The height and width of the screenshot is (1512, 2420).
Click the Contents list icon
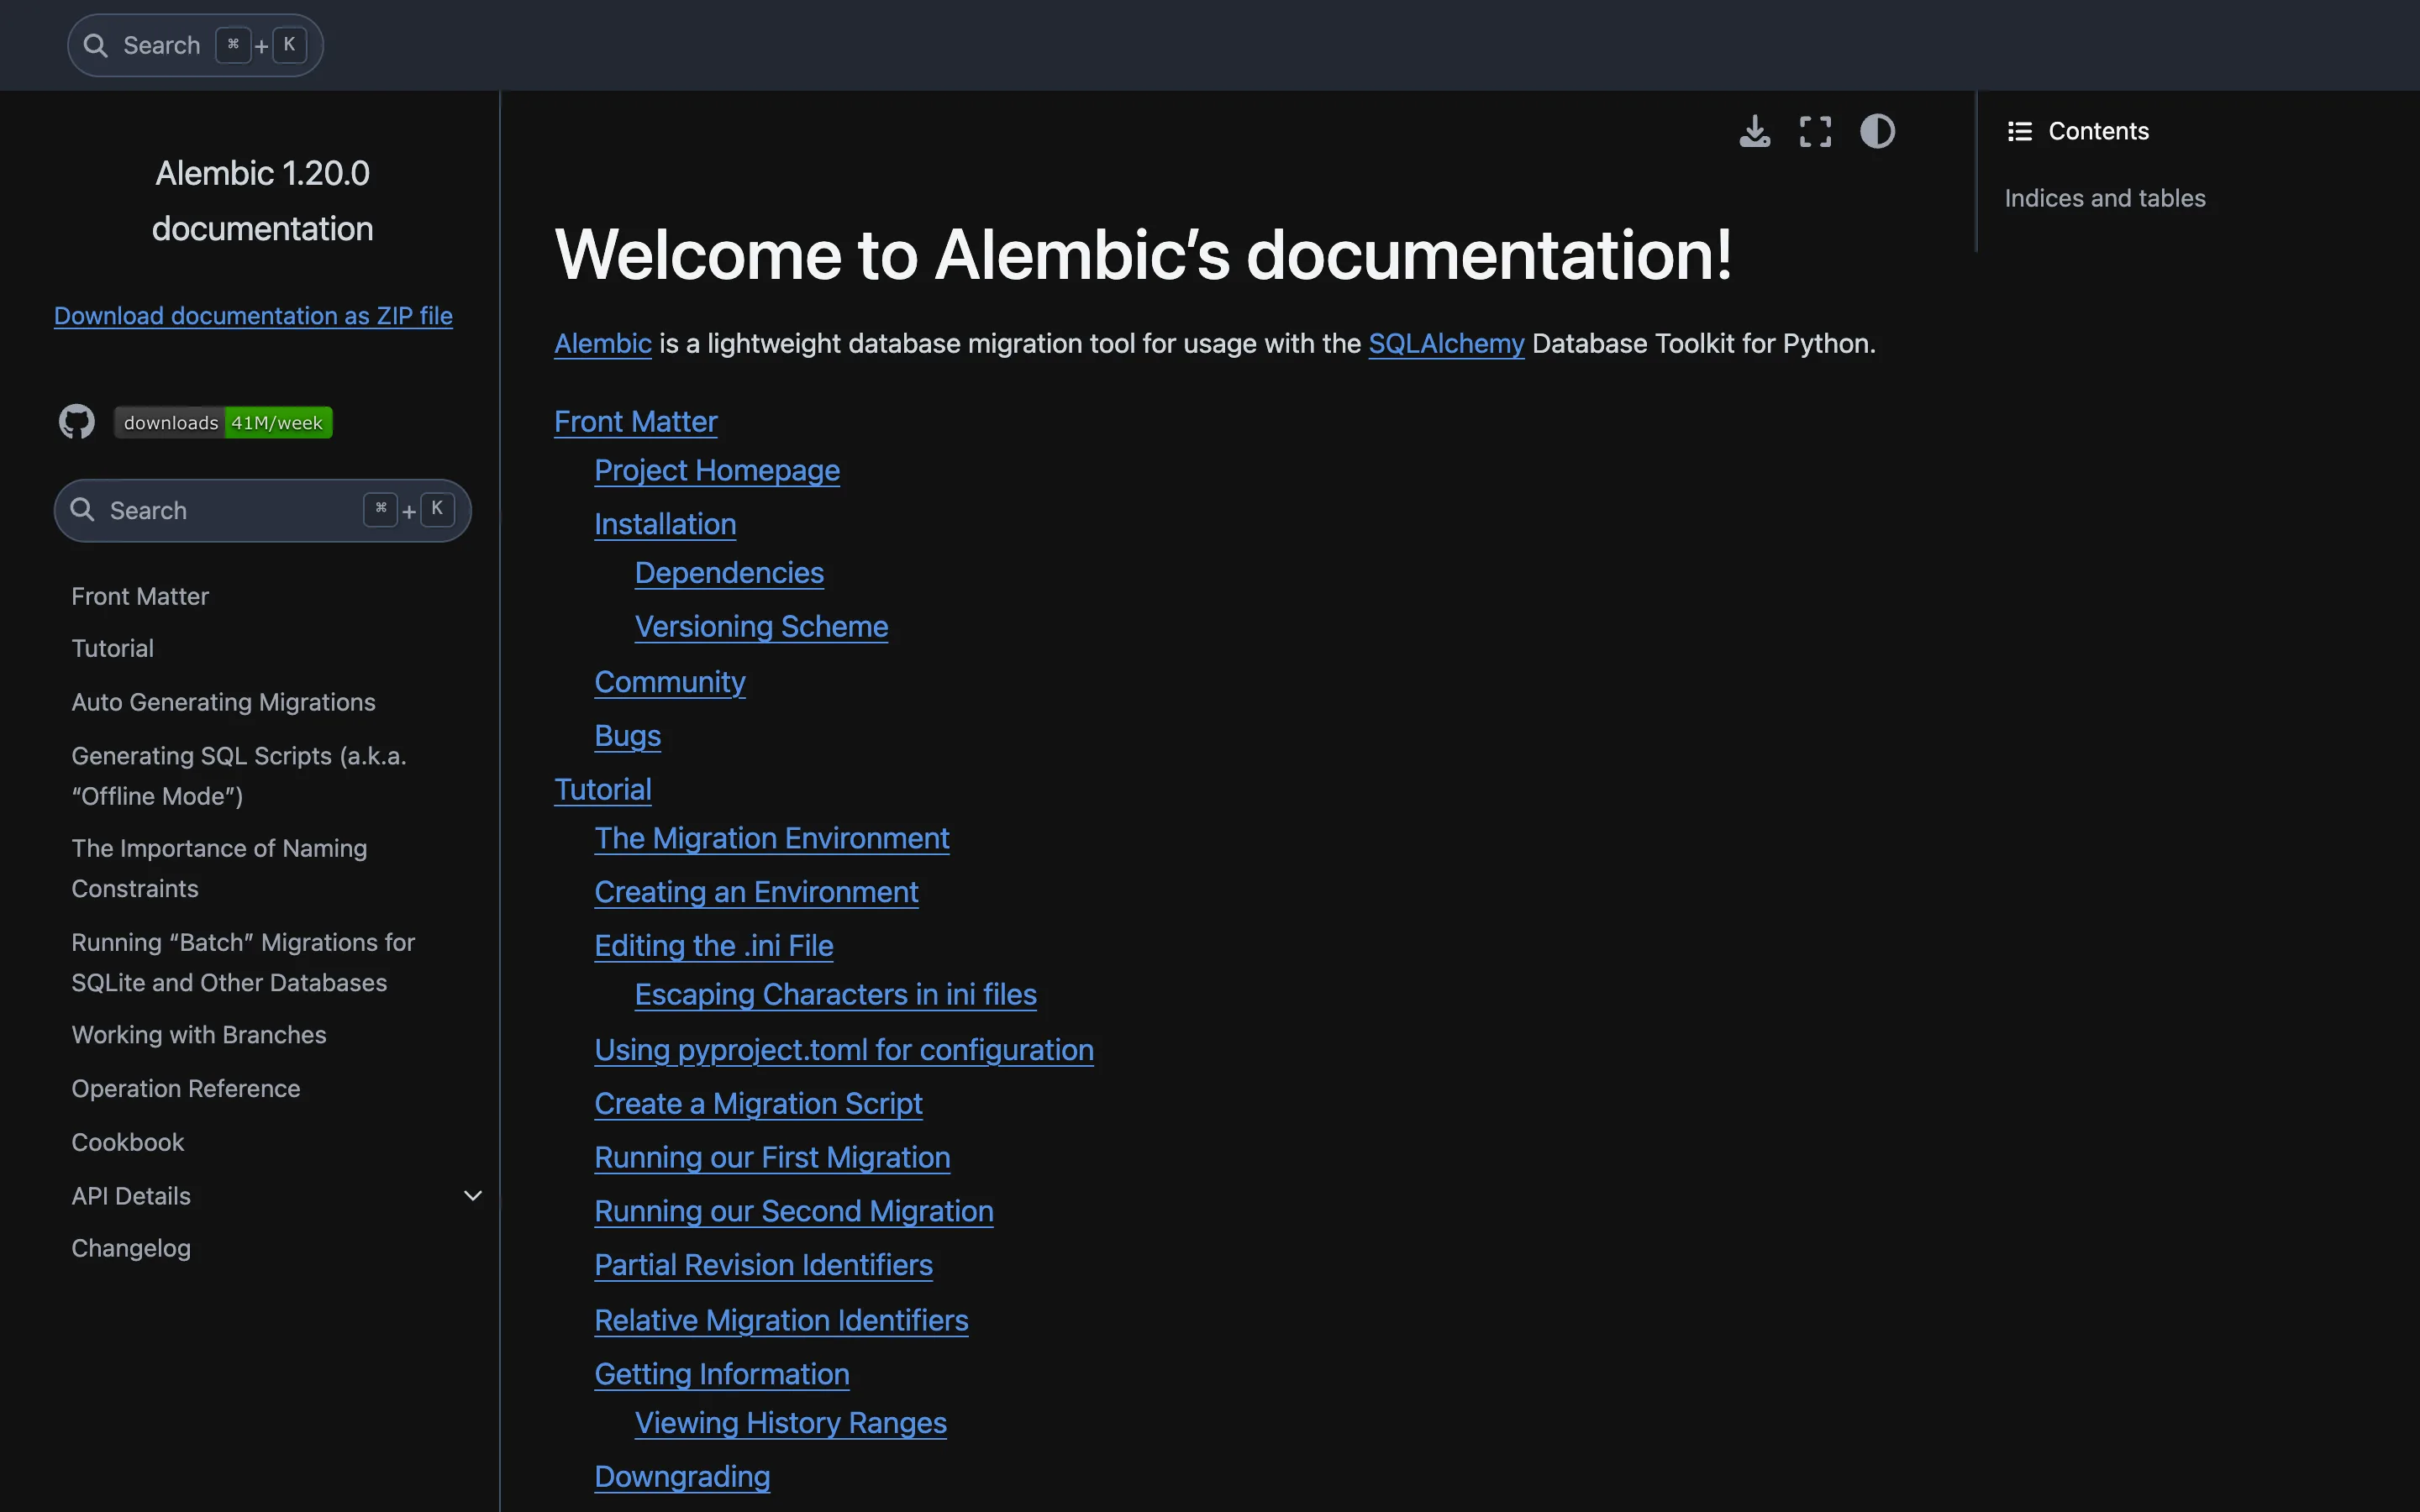pyautogui.click(x=2019, y=131)
